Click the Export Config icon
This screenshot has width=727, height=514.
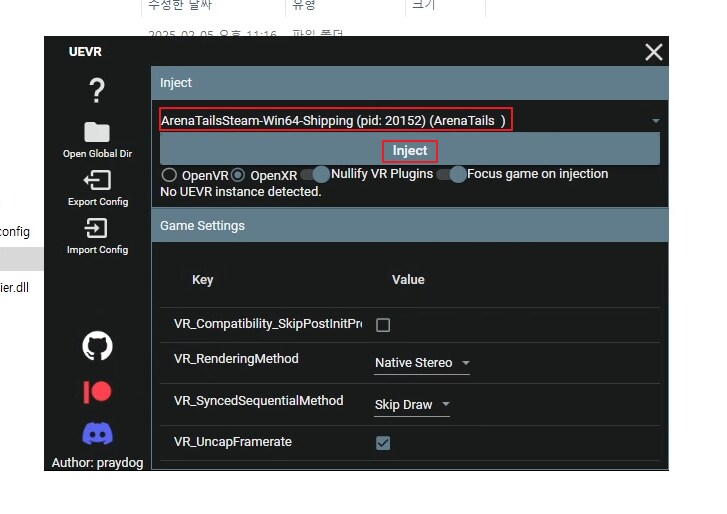click(x=97, y=181)
